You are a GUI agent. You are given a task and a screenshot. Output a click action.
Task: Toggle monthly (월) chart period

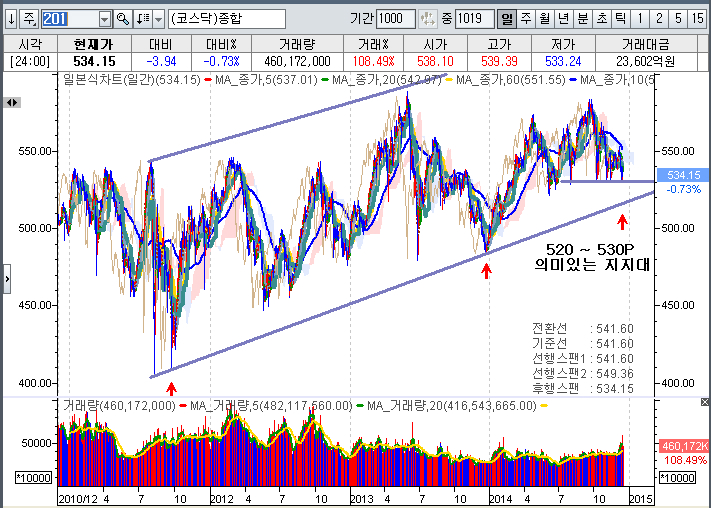(545, 19)
